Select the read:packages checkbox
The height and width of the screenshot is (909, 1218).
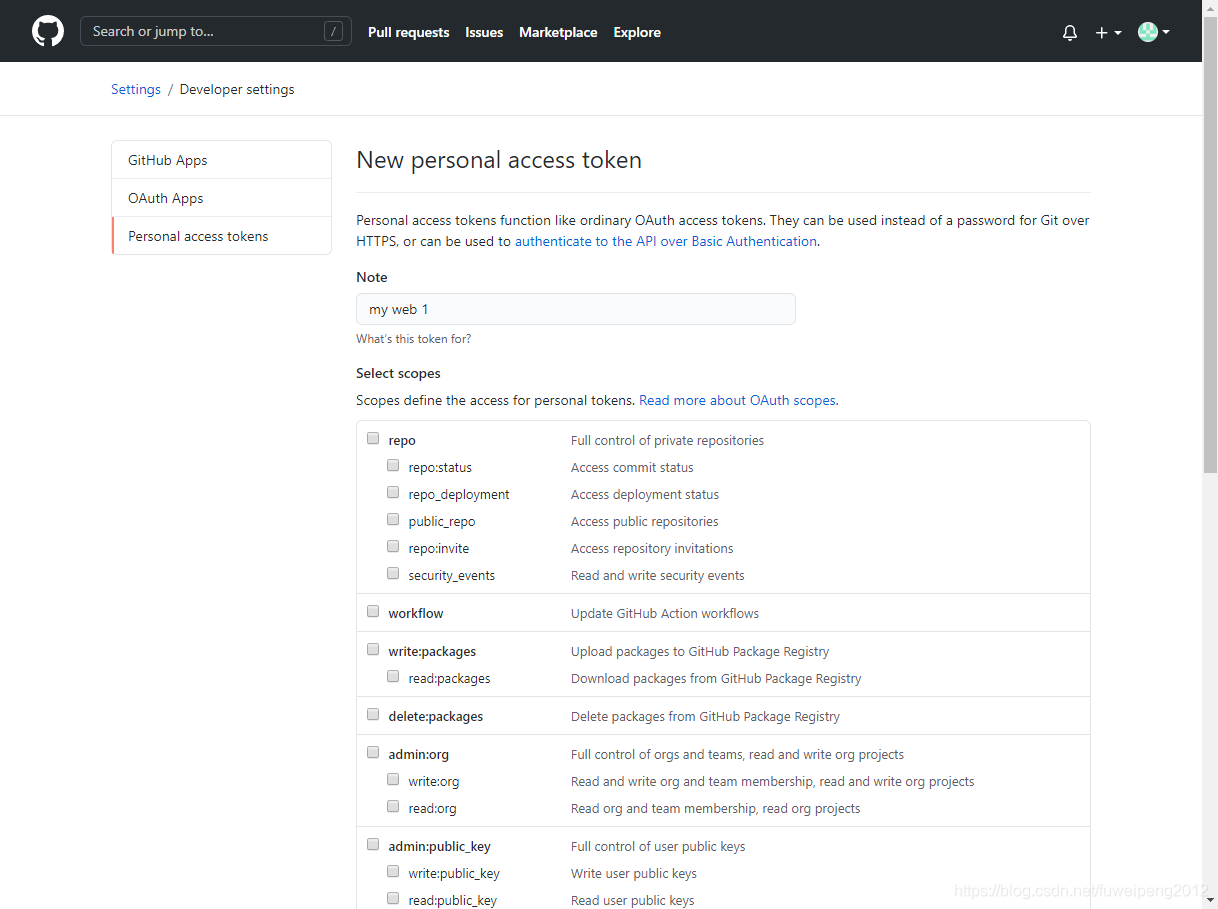[393, 677]
